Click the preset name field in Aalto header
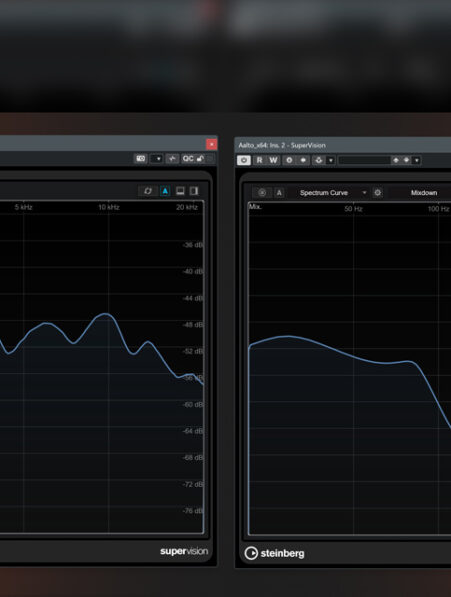Viewport: 451px width, 597px height. tap(364, 160)
